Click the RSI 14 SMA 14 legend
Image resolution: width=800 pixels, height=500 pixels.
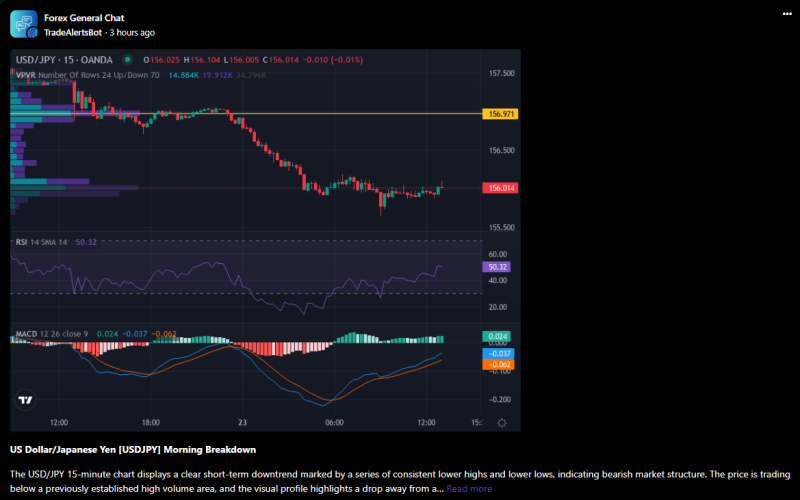coord(41,242)
